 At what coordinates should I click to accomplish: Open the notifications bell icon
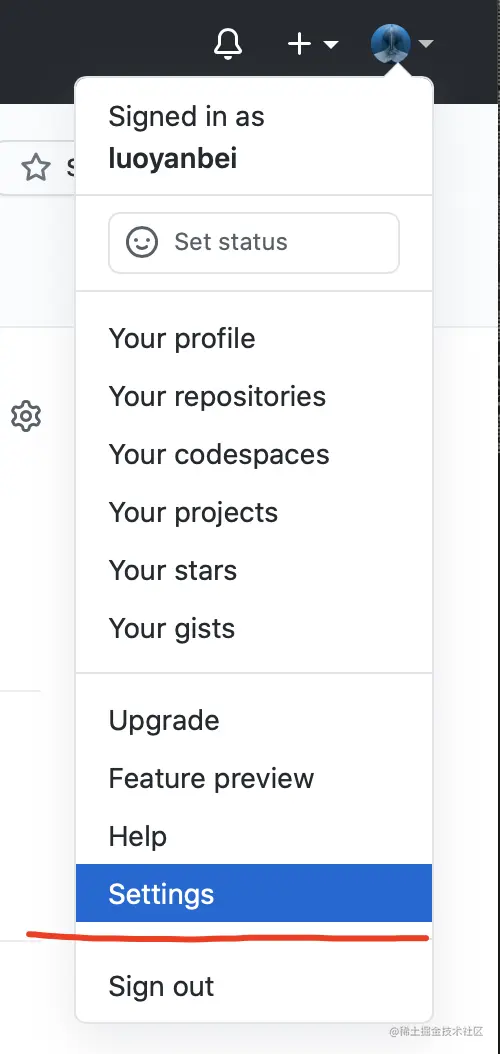[x=228, y=44]
